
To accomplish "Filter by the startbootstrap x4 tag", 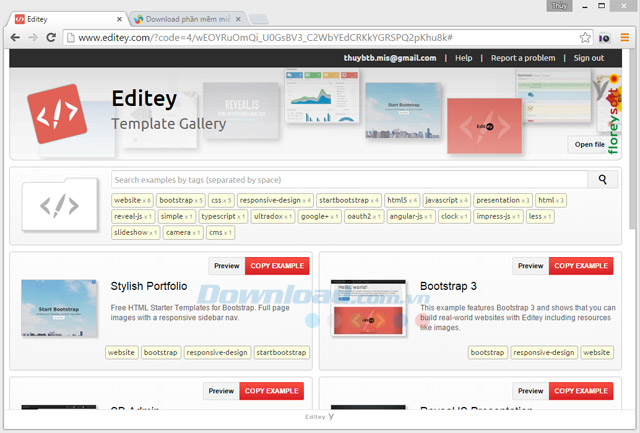I will [349, 200].
